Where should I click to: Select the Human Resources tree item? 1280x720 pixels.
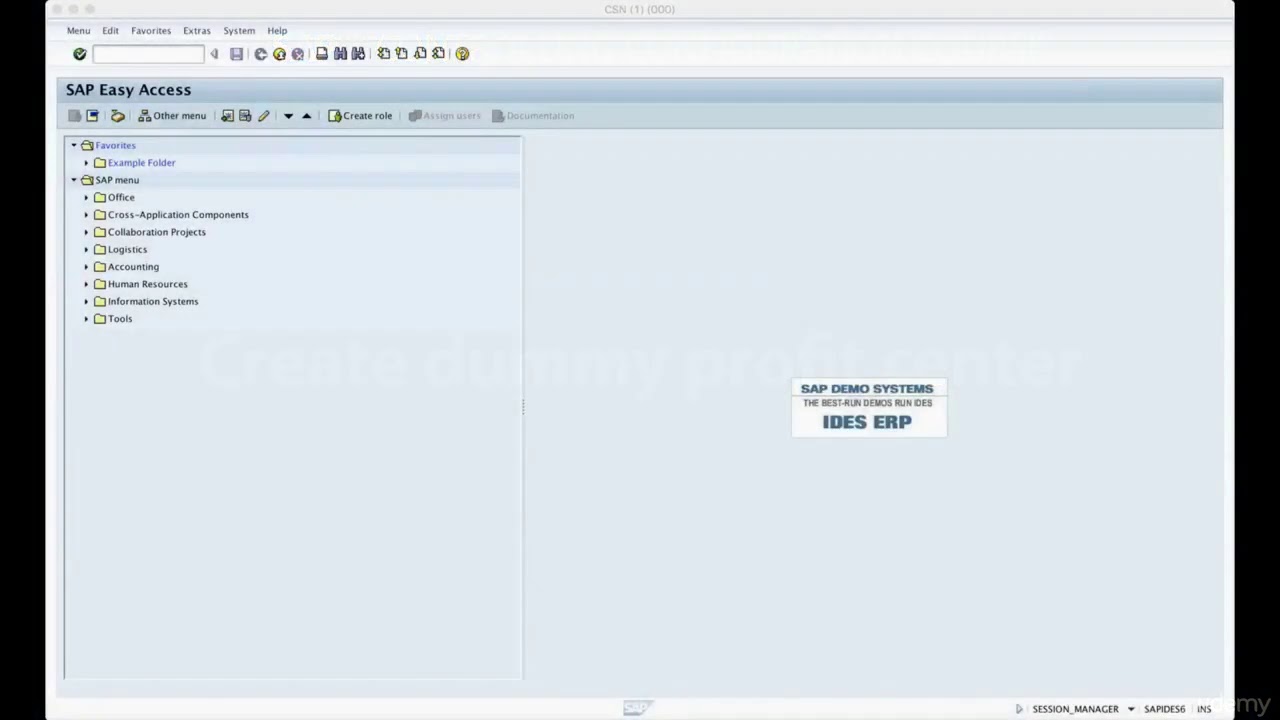[x=147, y=284]
